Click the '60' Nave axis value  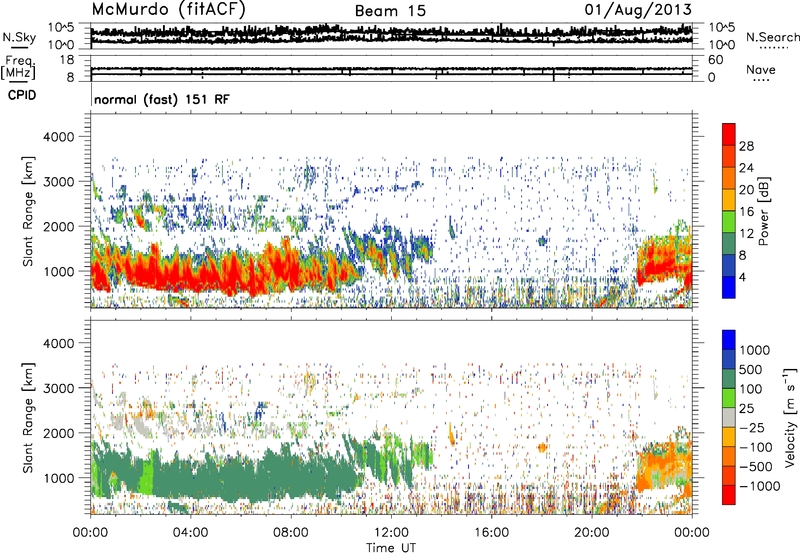715,60
